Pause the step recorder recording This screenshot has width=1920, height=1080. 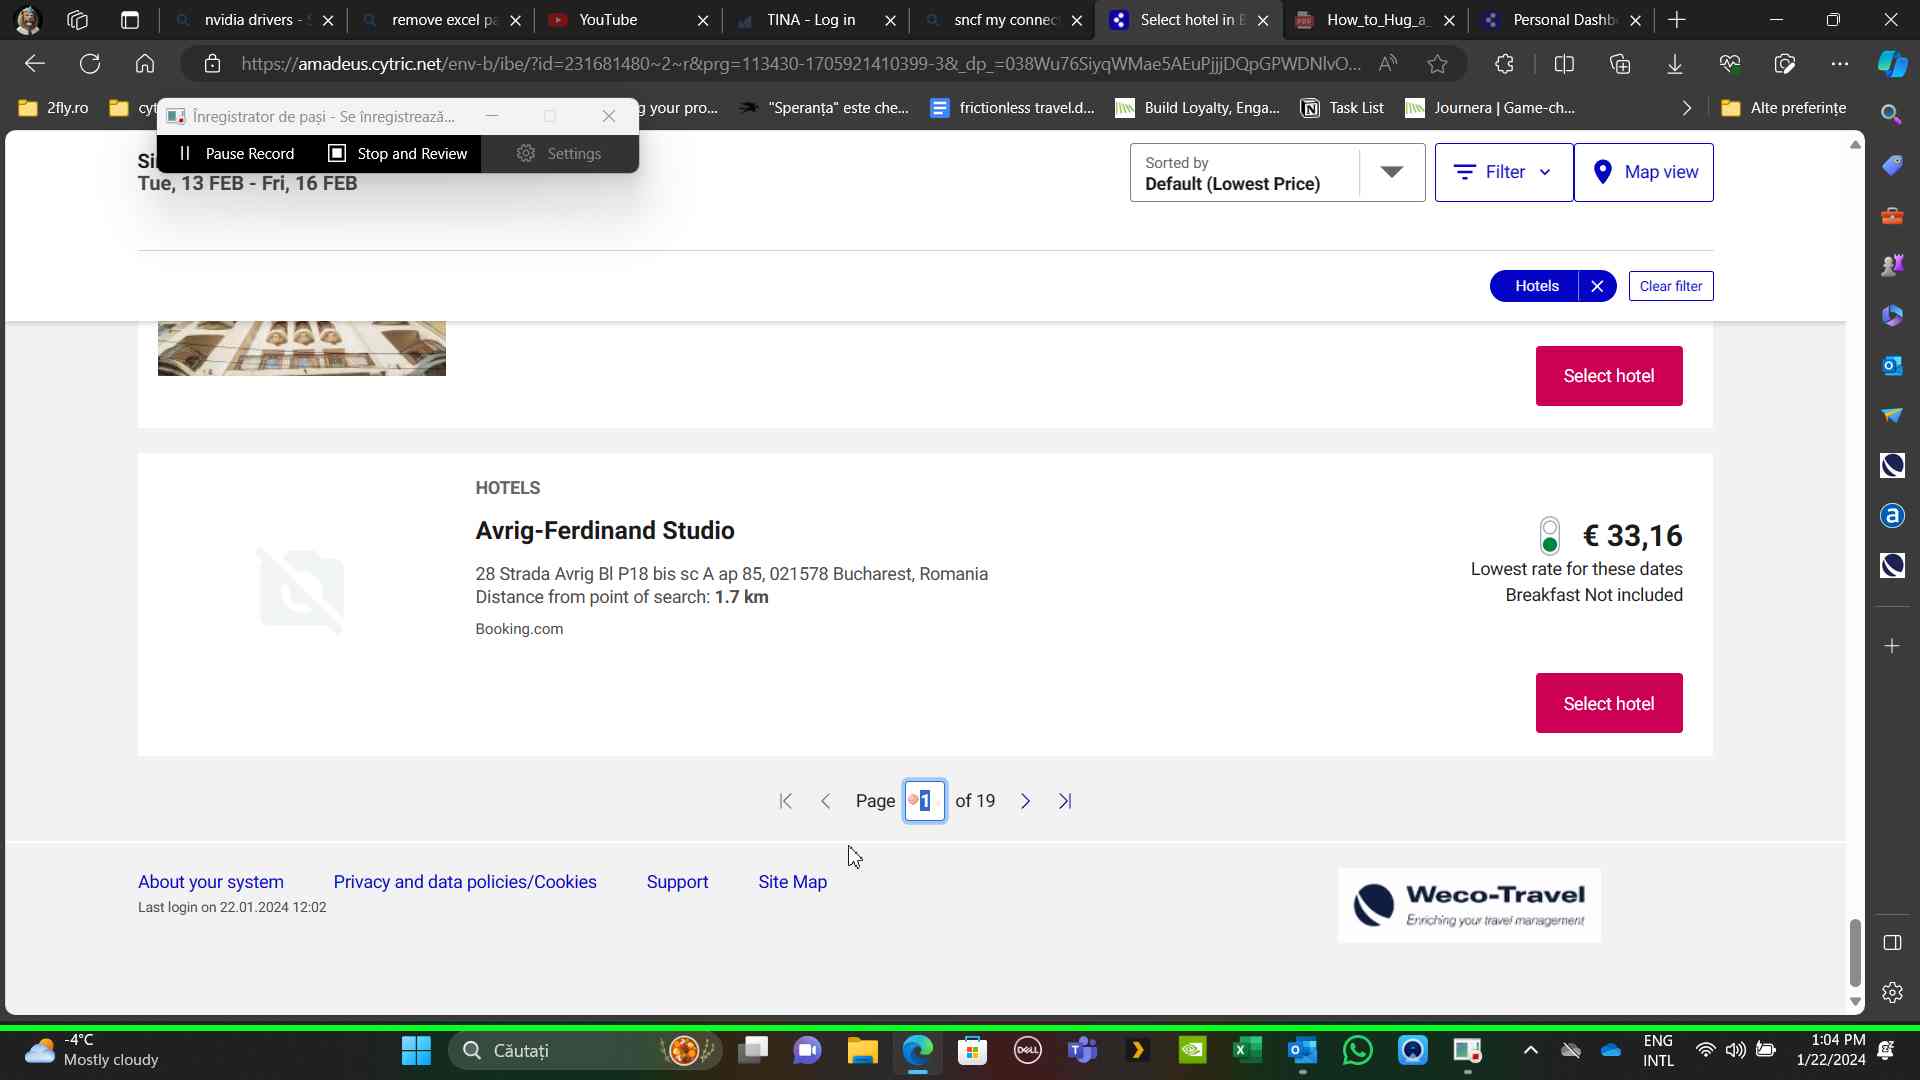(237, 153)
